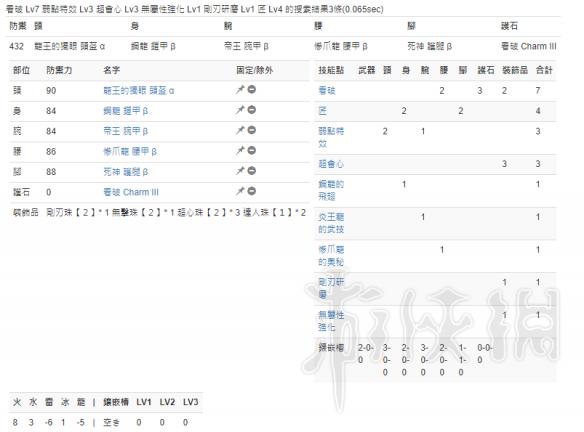Exclude the 鋼龍 body armor β piece

coord(252,110)
